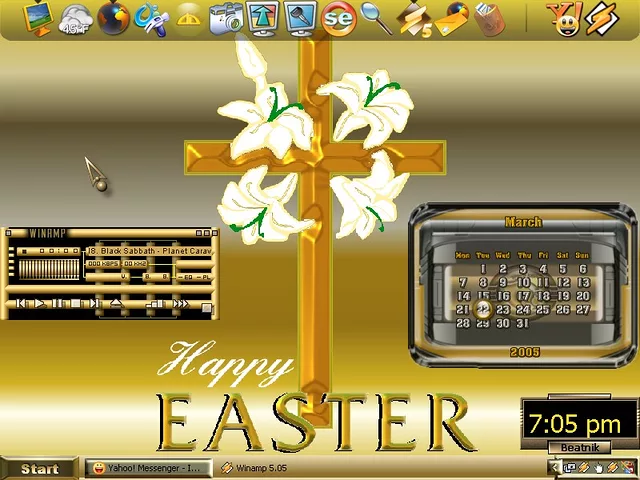Click Winamp volume slider marked V.
This screenshot has height=480, width=640.
[x=108, y=277]
